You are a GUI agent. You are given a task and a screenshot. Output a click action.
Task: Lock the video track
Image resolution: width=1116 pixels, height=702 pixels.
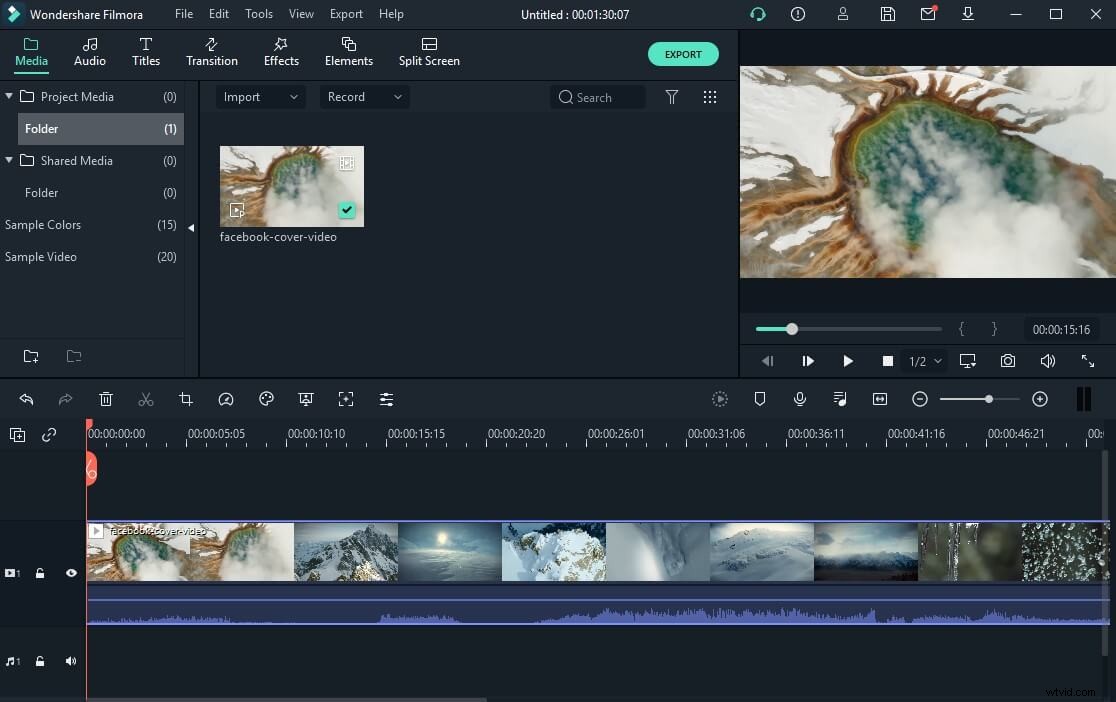click(x=40, y=573)
